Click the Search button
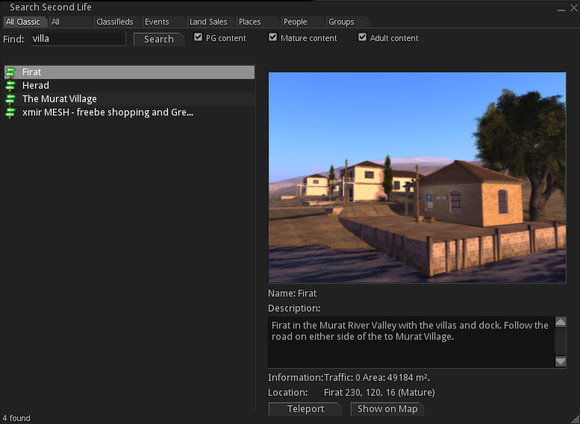The image size is (580, 424). tap(159, 39)
